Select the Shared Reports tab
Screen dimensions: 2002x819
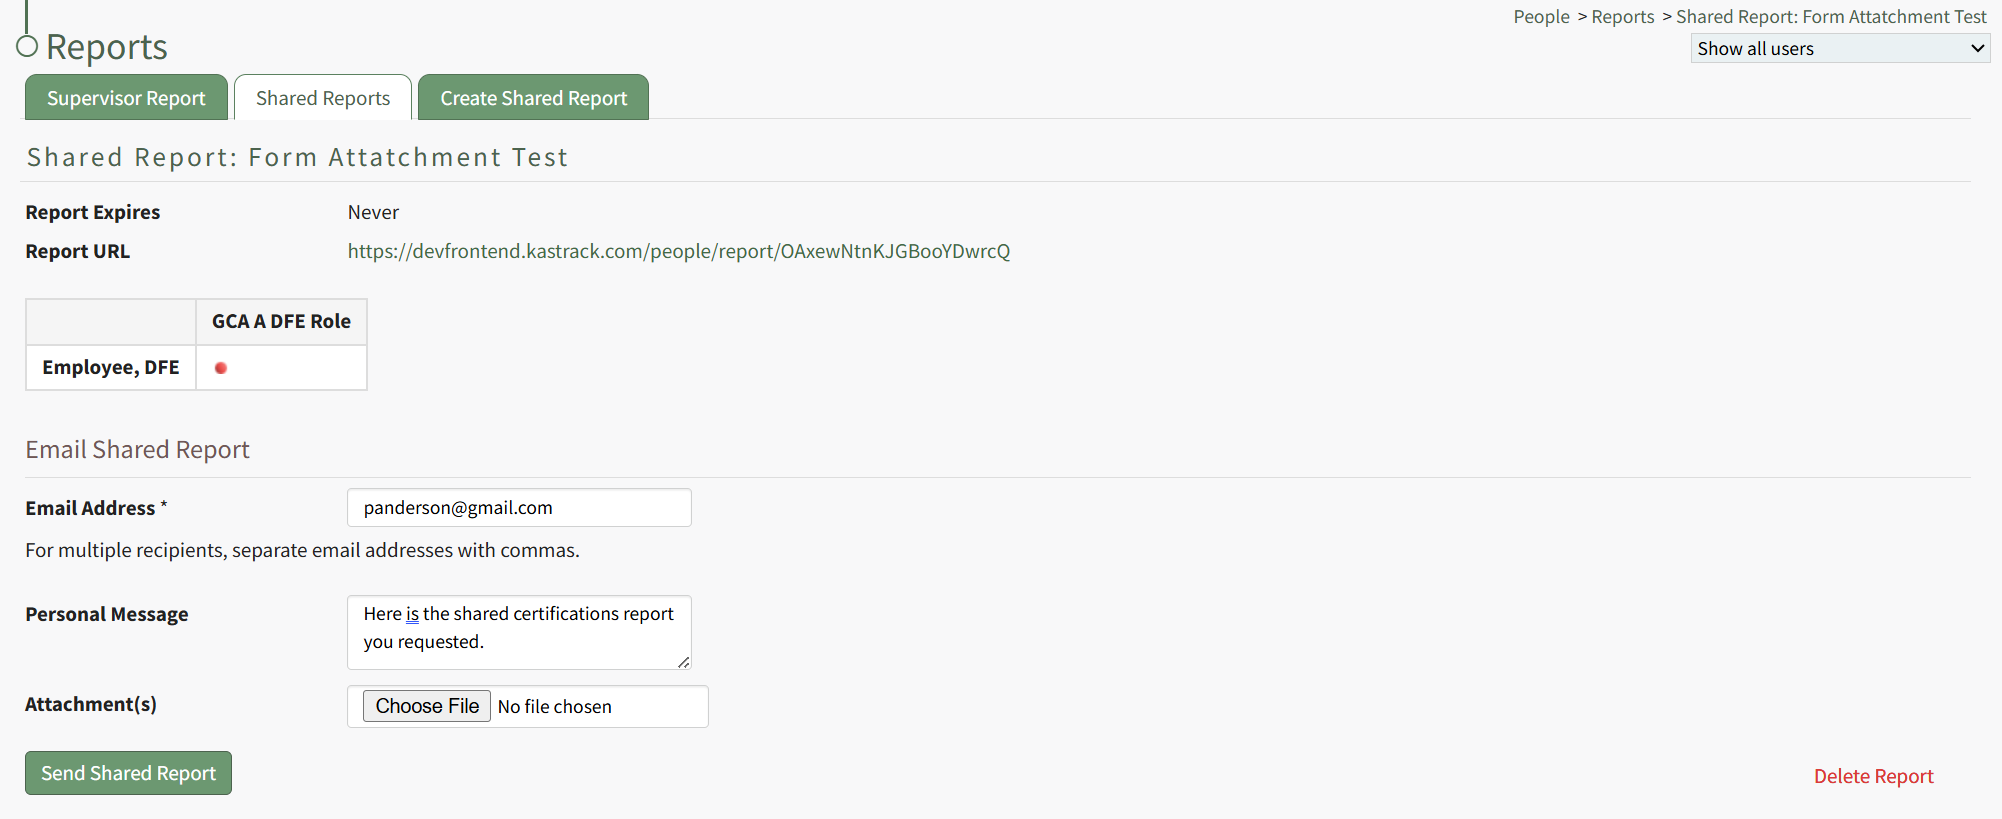click(323, 98)
